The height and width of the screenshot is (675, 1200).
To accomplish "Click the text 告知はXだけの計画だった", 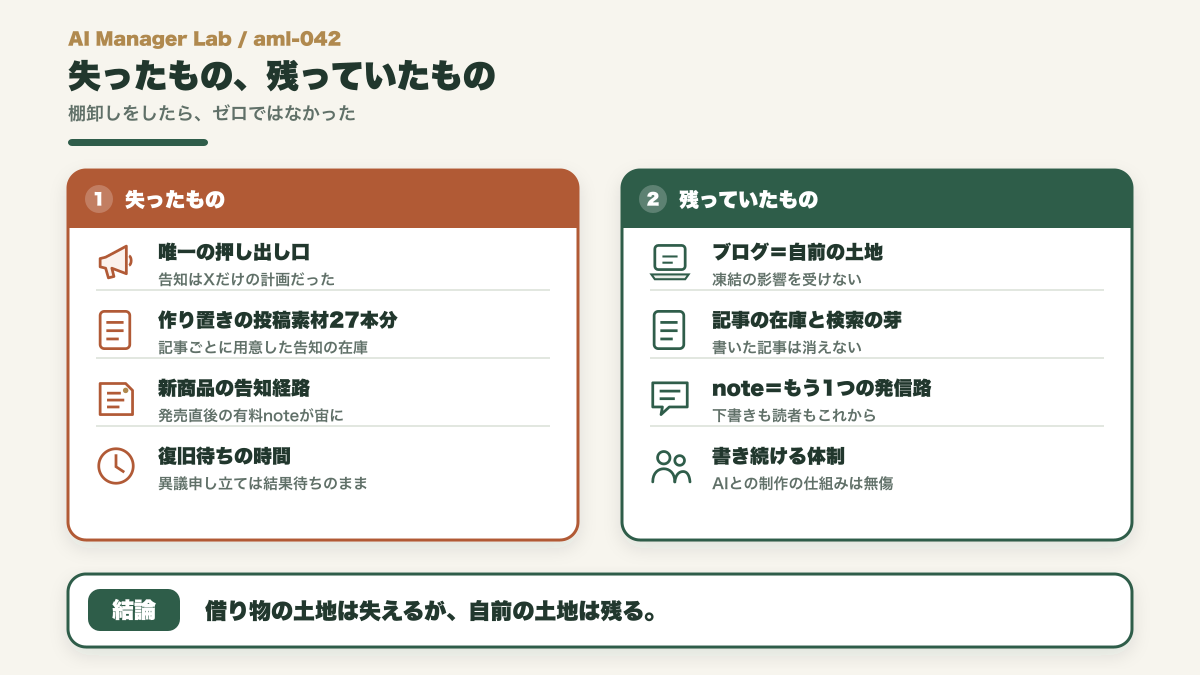I will [247, 279].
